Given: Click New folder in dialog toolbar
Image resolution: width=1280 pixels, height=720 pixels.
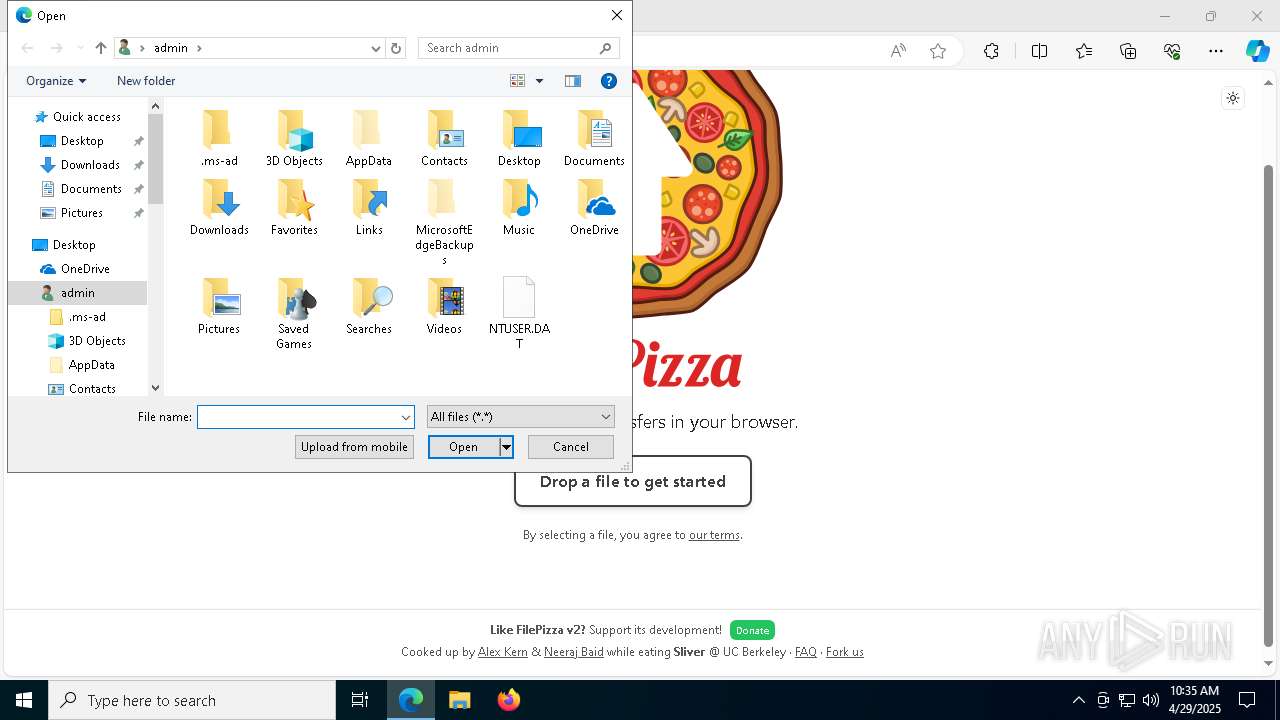Looking at the screenshot, I should tap(146, 81).
